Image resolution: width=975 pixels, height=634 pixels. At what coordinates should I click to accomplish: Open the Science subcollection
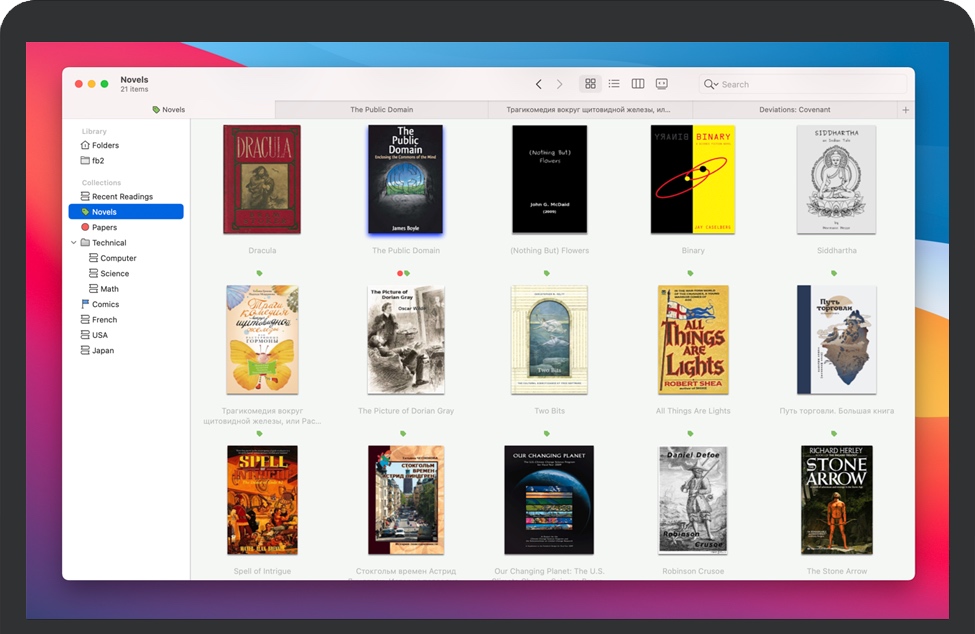pyautogui.click(x=114, y=273)
